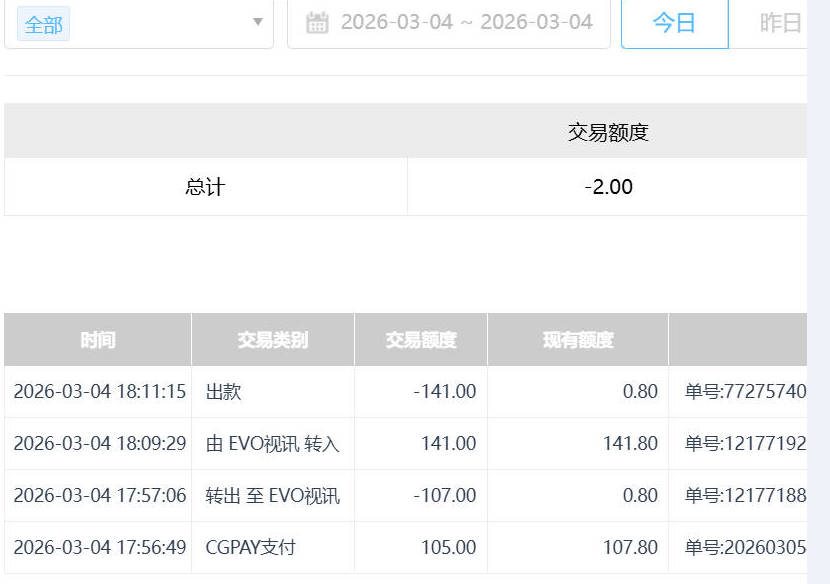This screenshot has width=830, height=584.
Task: Switch to the 昨日 date filter
Action: [780, 22]
